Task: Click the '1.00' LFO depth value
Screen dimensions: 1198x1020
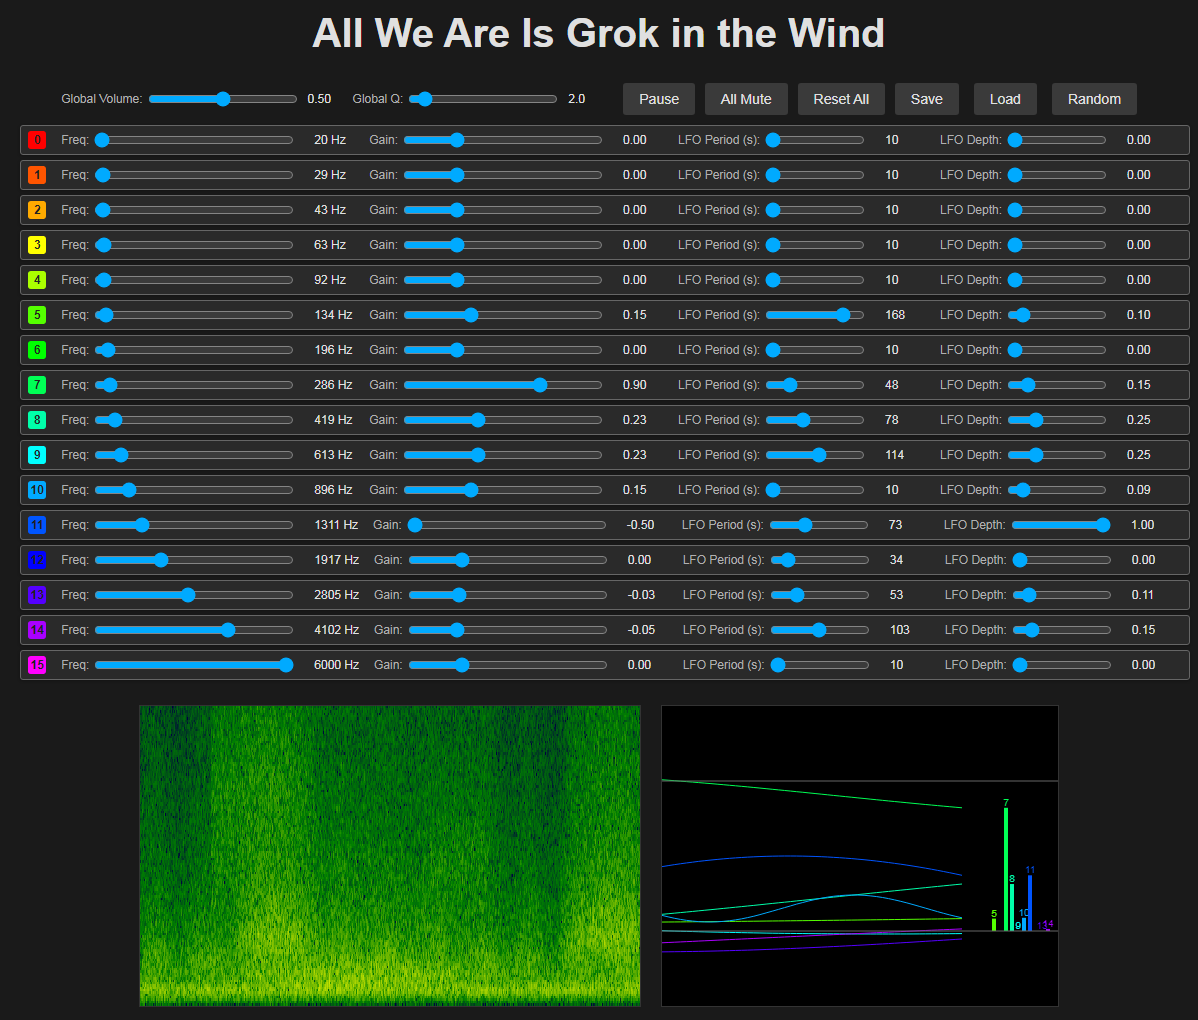Action: coord(1142,525)
